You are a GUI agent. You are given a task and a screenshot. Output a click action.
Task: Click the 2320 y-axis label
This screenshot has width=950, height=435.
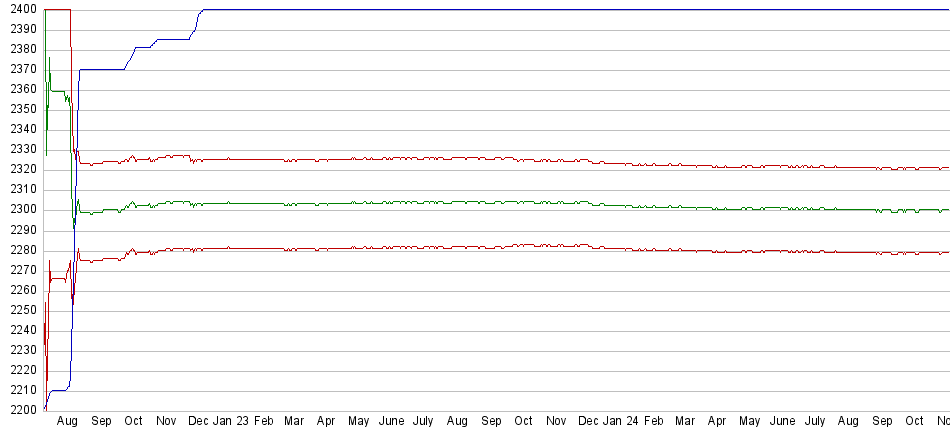(x=19, y=170)
